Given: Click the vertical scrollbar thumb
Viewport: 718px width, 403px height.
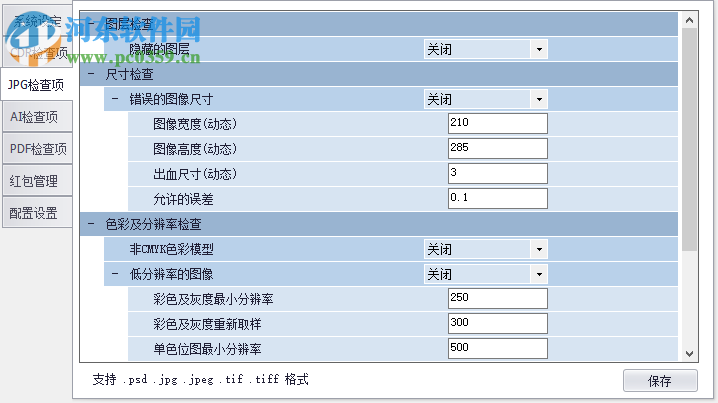Looking at the screenshot, I should pos(689,140).
